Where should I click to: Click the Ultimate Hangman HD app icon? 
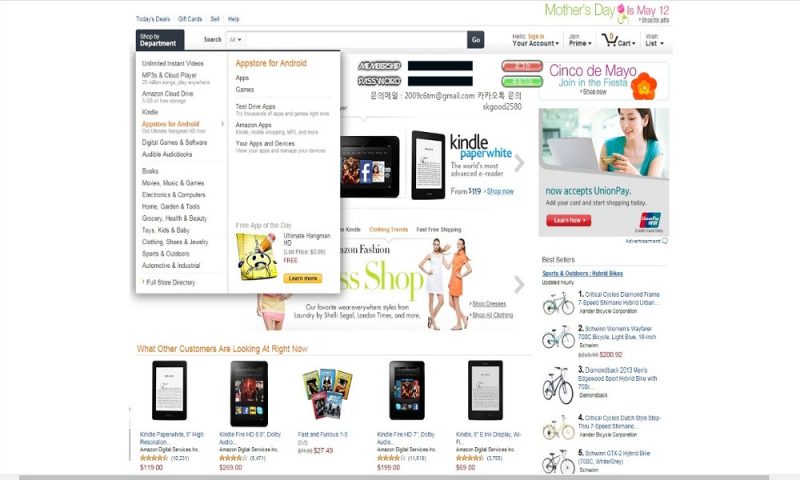(257, 257)
